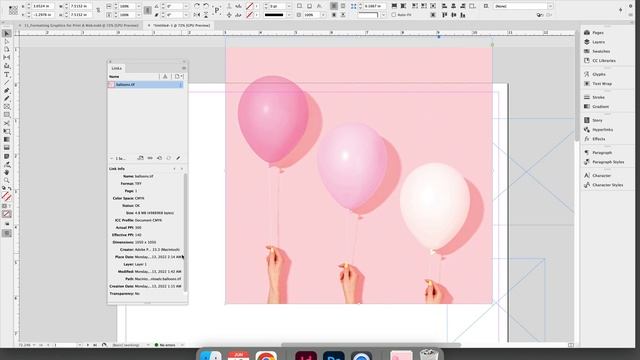The image size is (640, 360).
Task: Open the scale X percentage dropdown
Action: (139, 6)
